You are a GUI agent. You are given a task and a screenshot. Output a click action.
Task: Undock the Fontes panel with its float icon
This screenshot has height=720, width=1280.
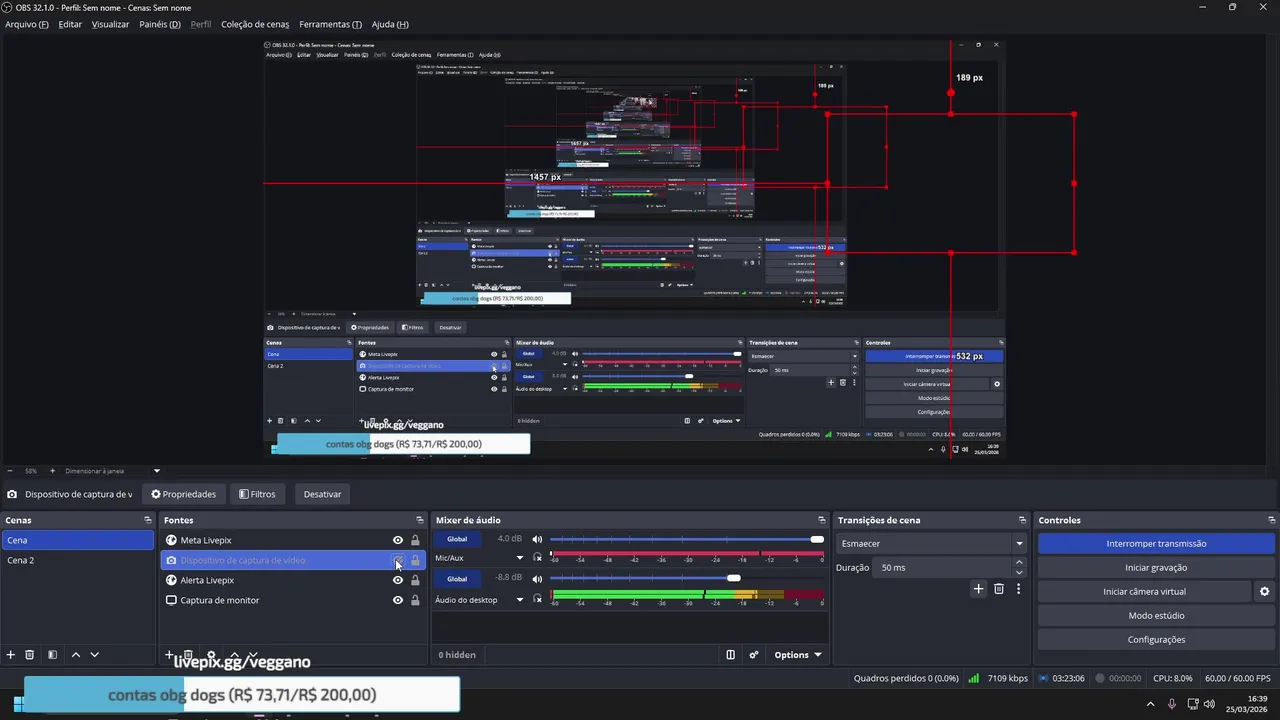pos(420,520)
